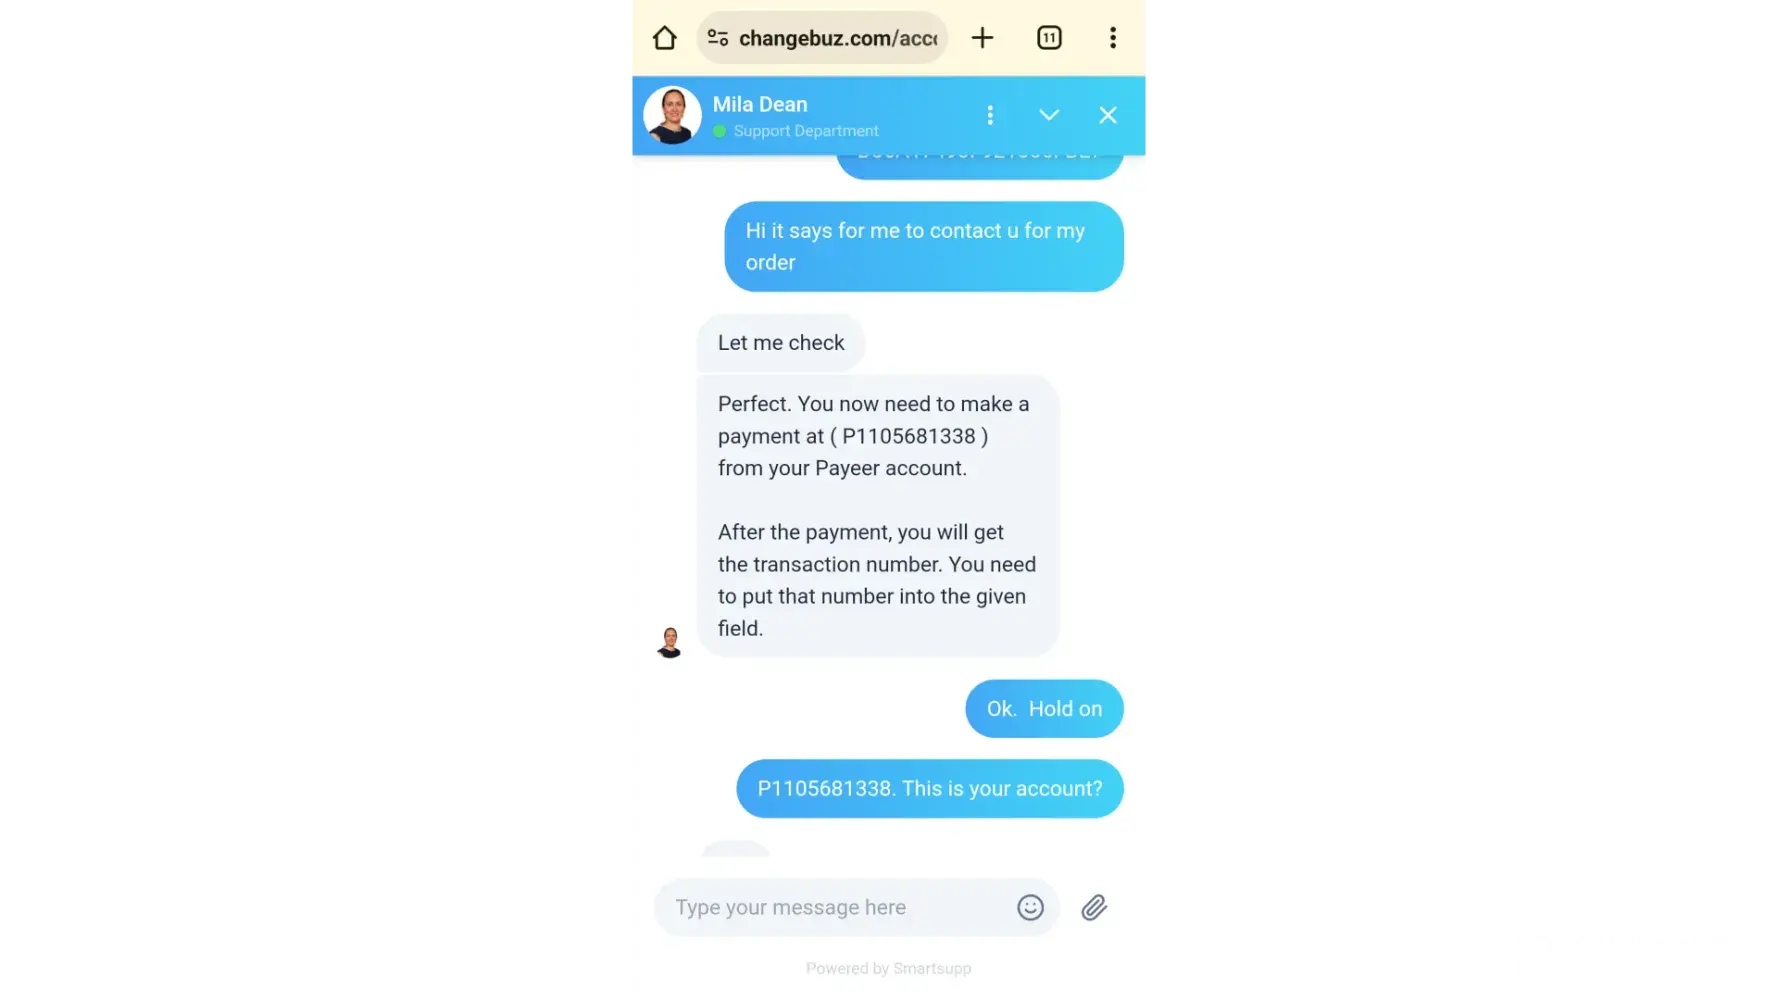Minimize chat with the down chevron

click(1048, 115)
